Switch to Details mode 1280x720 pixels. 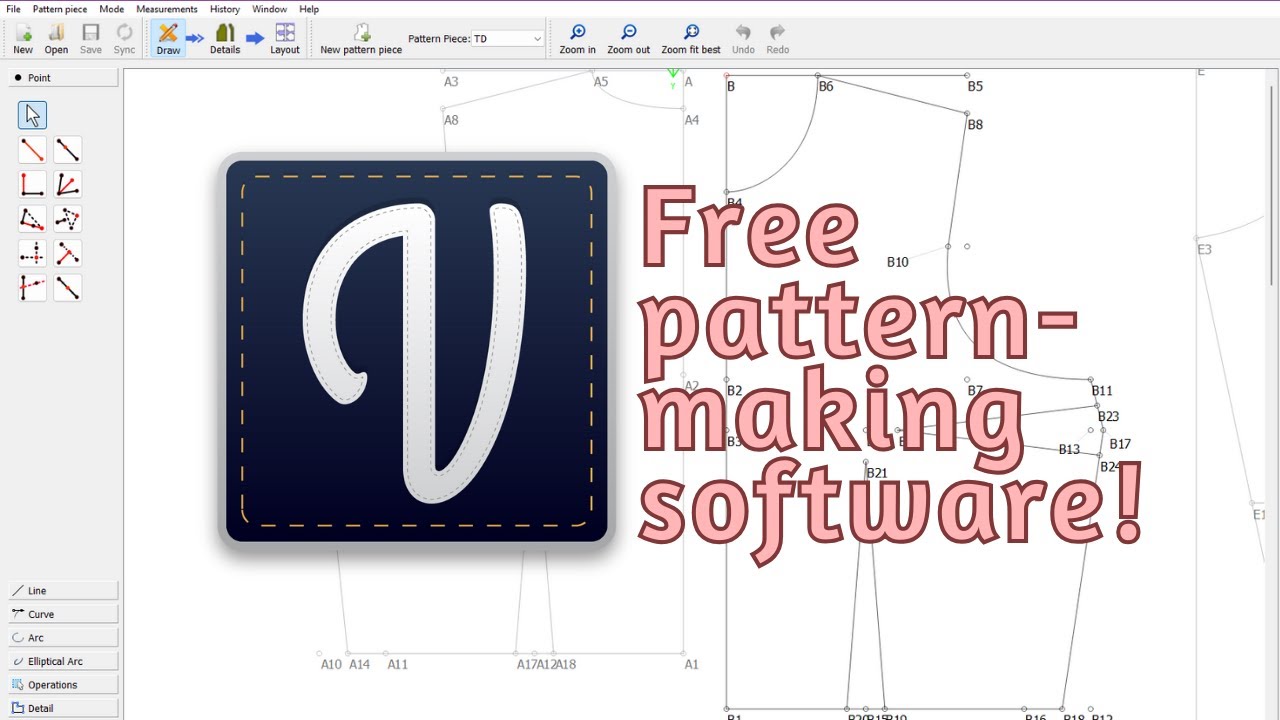coord(225,39)
